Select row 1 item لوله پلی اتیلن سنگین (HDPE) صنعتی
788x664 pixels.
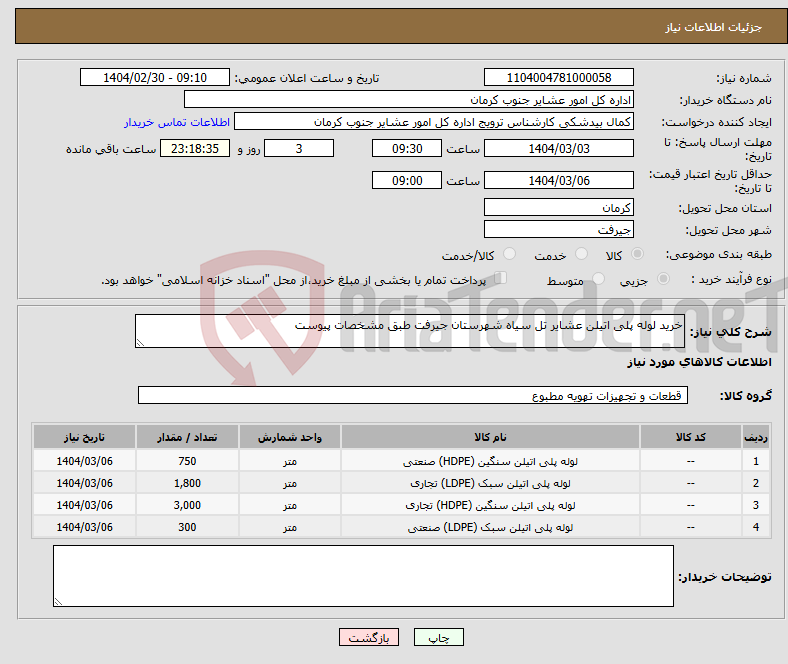click(490, 461)
